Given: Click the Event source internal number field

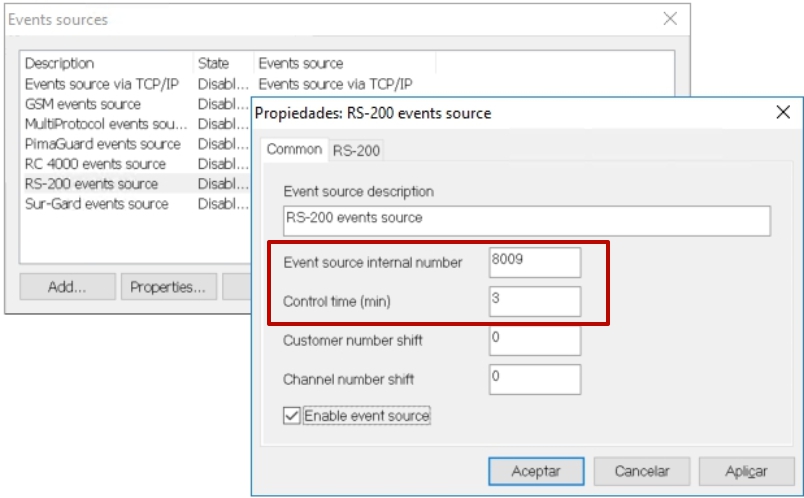Looking at the screenshot, I should [x=534, y=262].
